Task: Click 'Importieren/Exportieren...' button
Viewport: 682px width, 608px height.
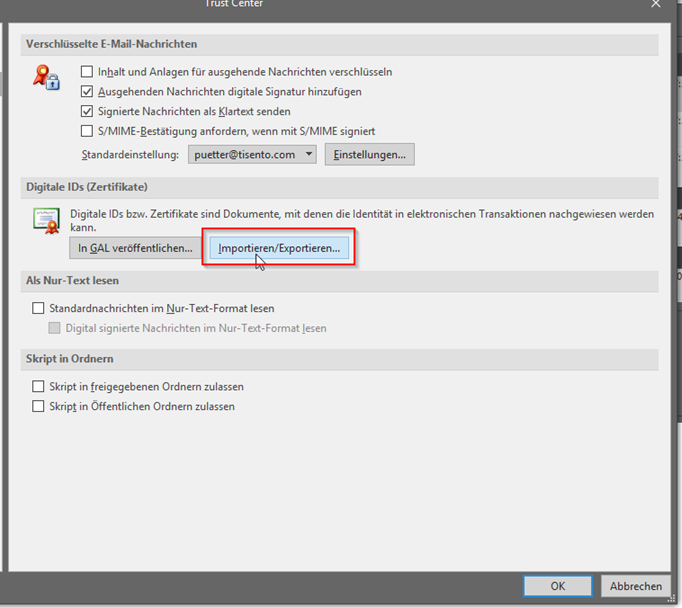Action: pos(279,248)
